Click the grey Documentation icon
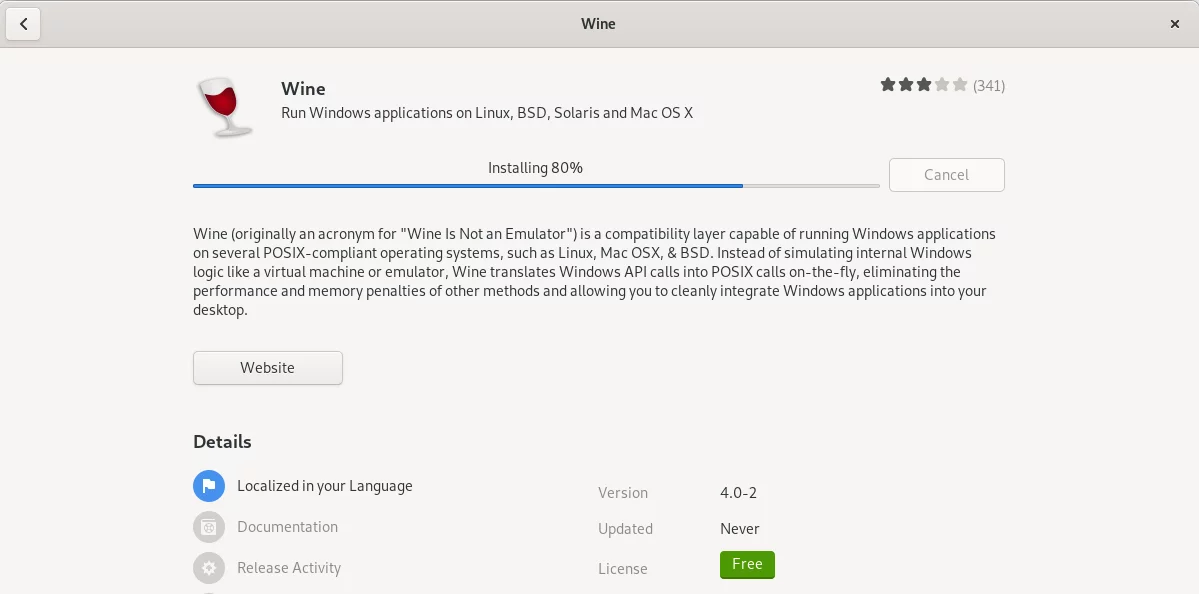 209,527
